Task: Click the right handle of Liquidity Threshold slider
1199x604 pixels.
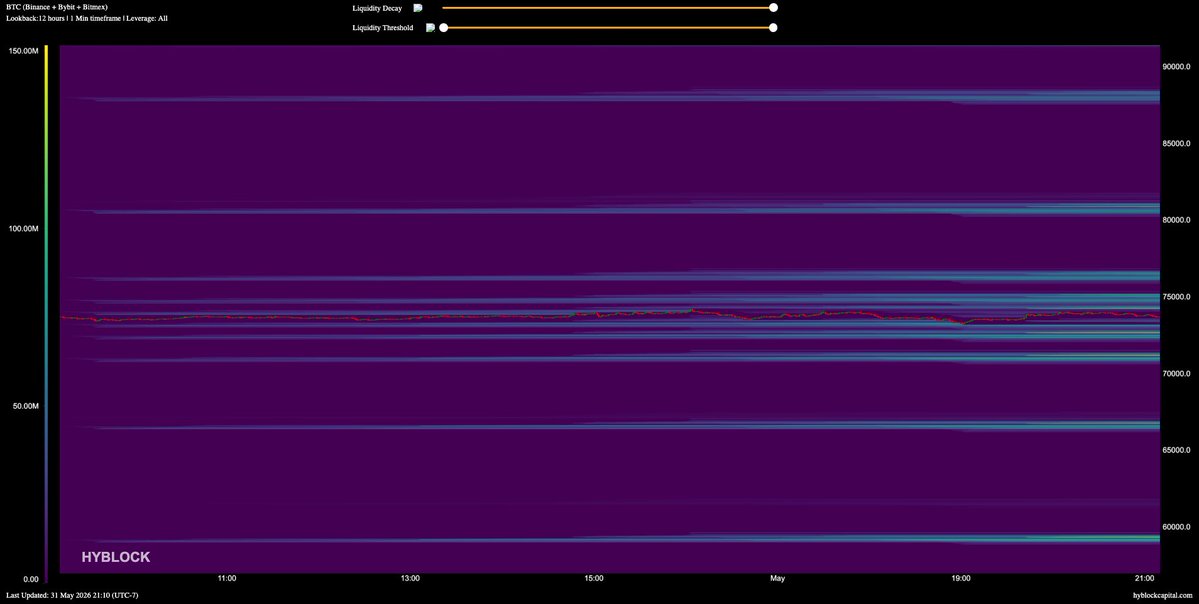Action: coord(773,28)
